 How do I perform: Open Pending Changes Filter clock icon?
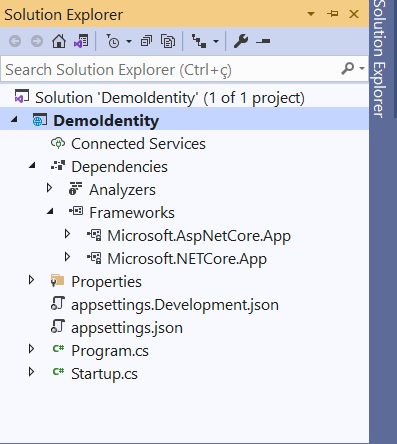113,41
